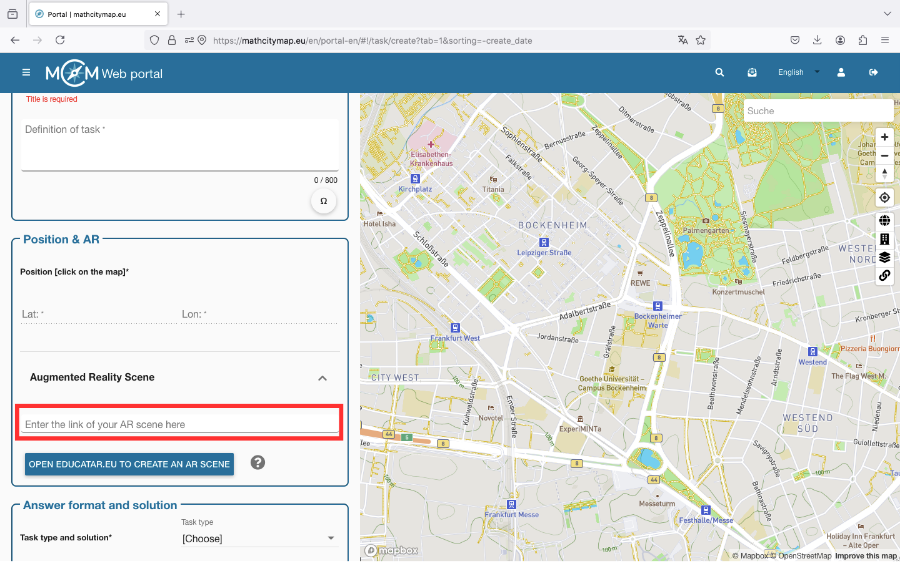Open the Task type dropdown
This screenshot has height=562, width=900.
pyautogui.click(x=258, y=539)
